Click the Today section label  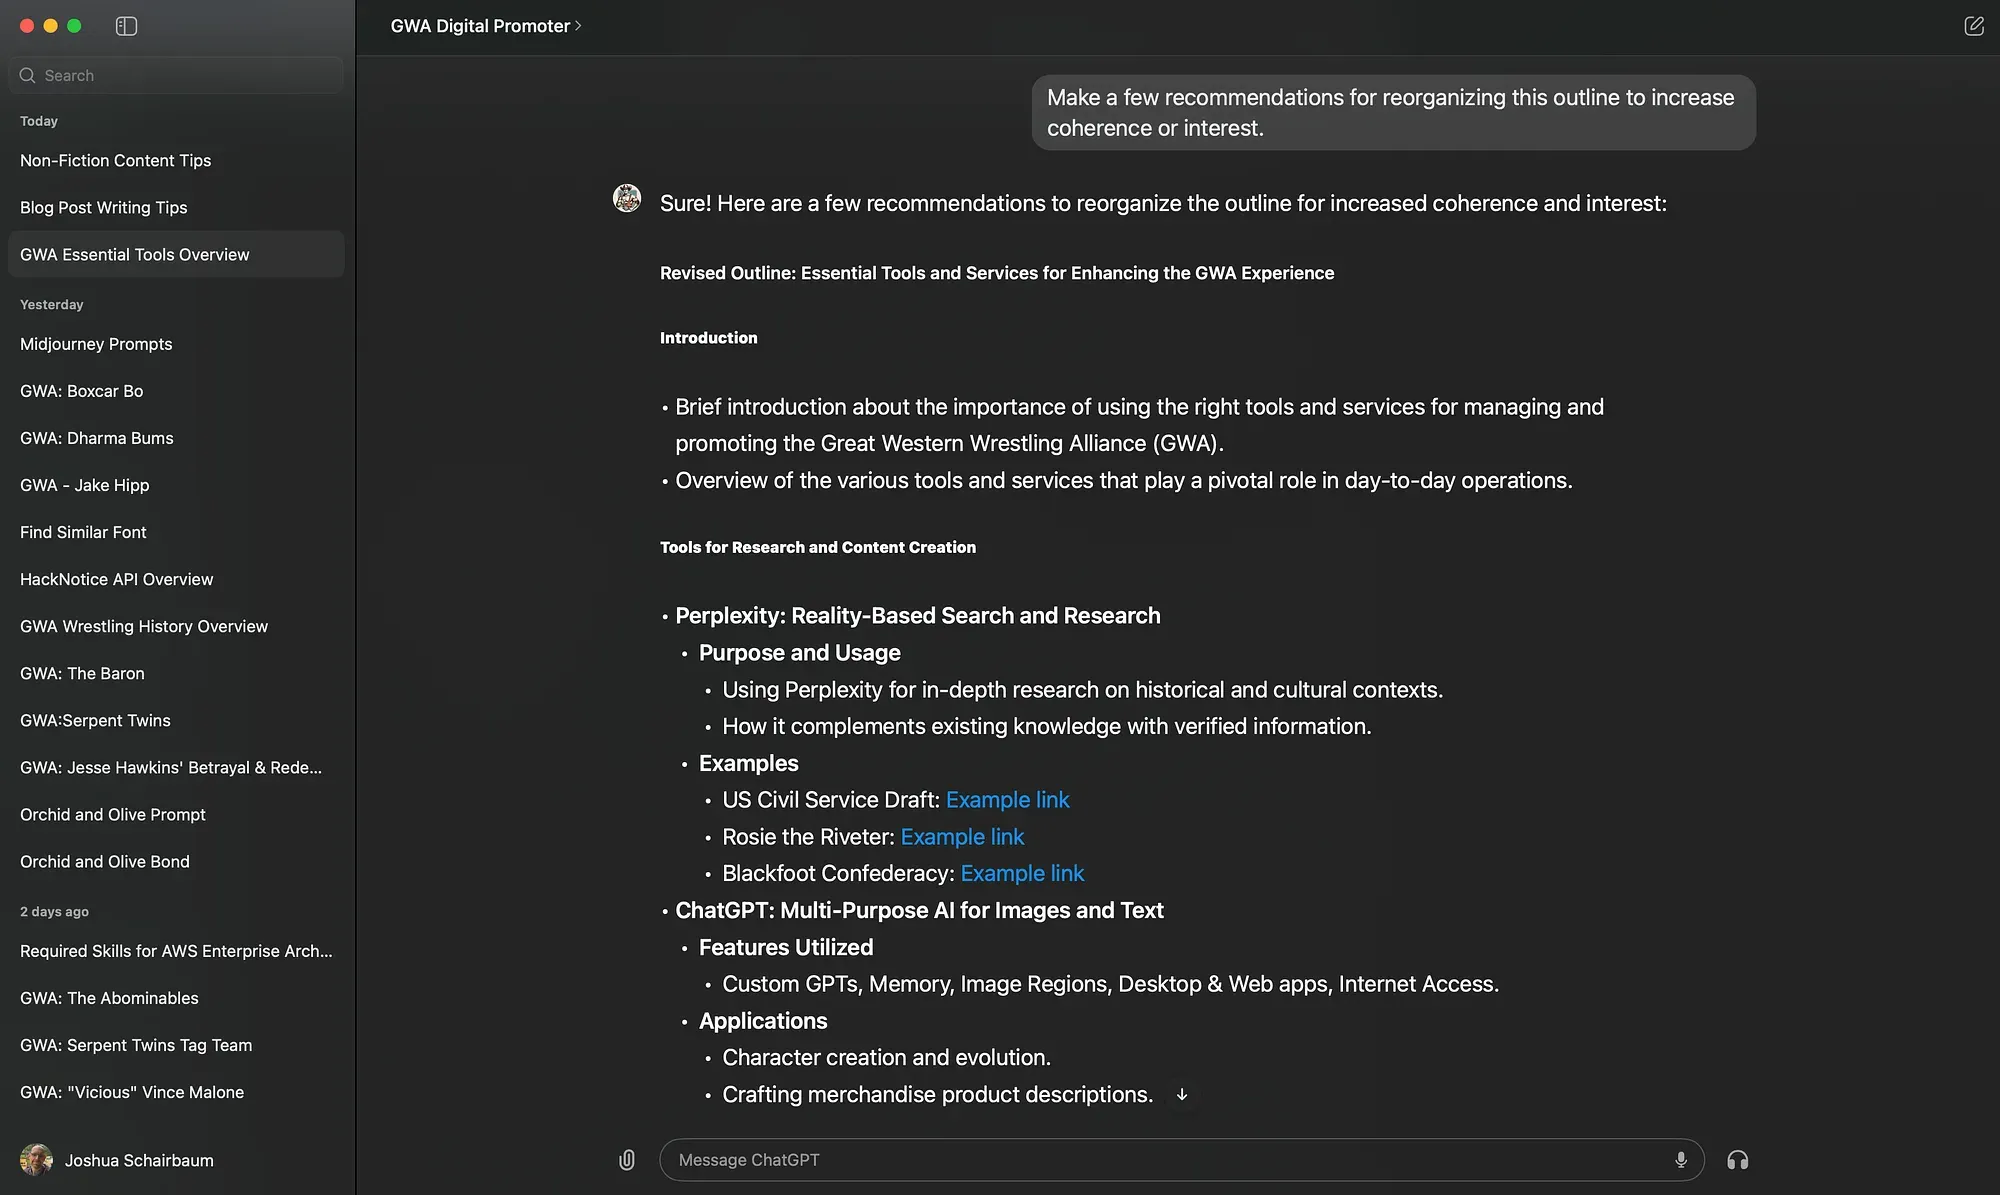(39, 121)
